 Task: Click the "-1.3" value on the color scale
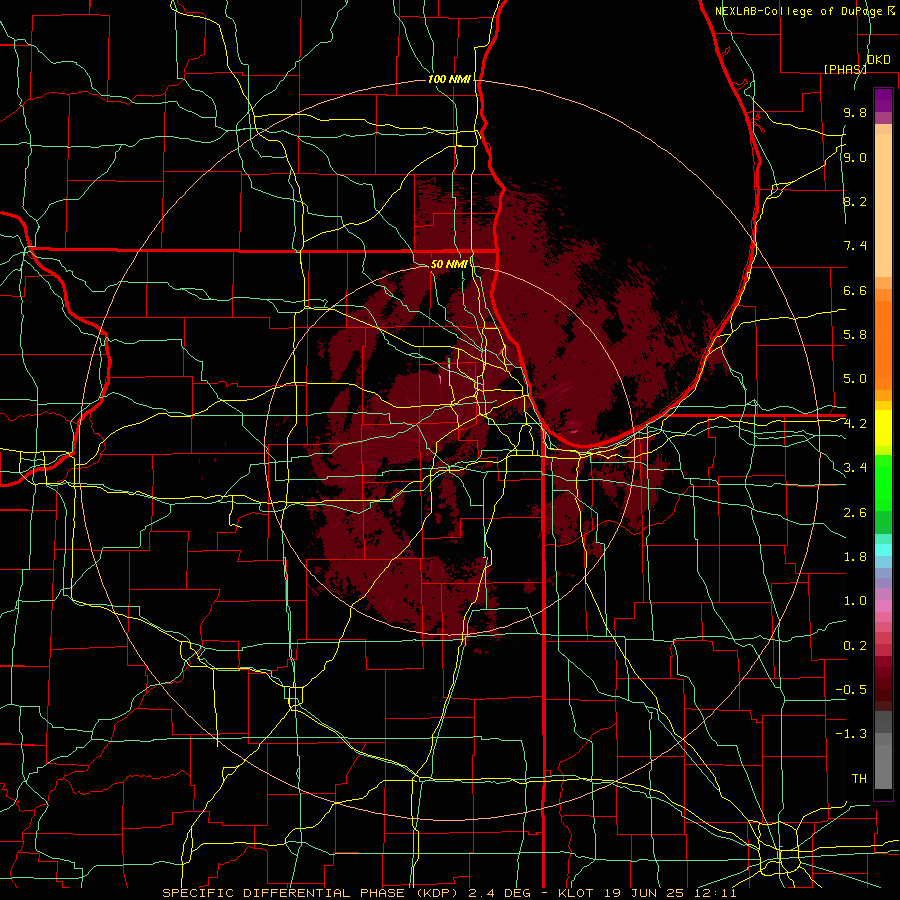point(851,734)
